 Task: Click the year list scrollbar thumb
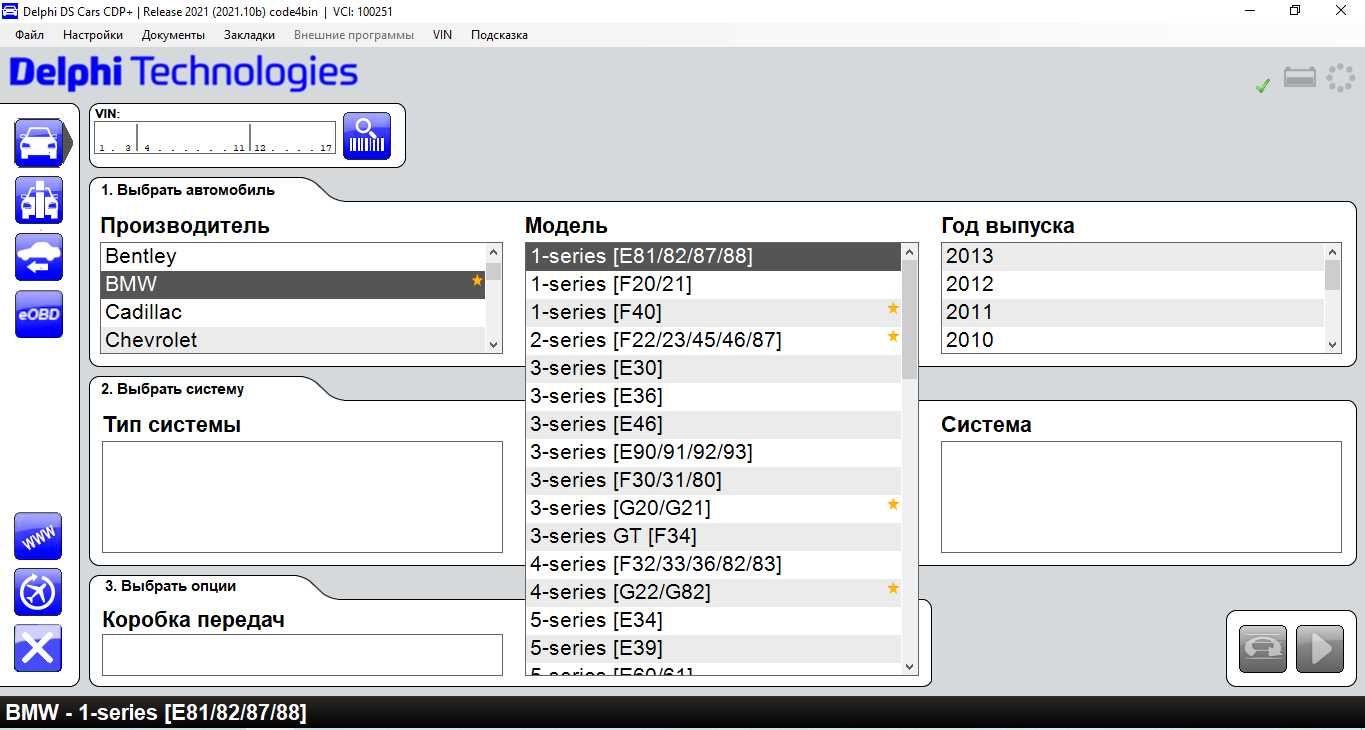point(1332,275)
